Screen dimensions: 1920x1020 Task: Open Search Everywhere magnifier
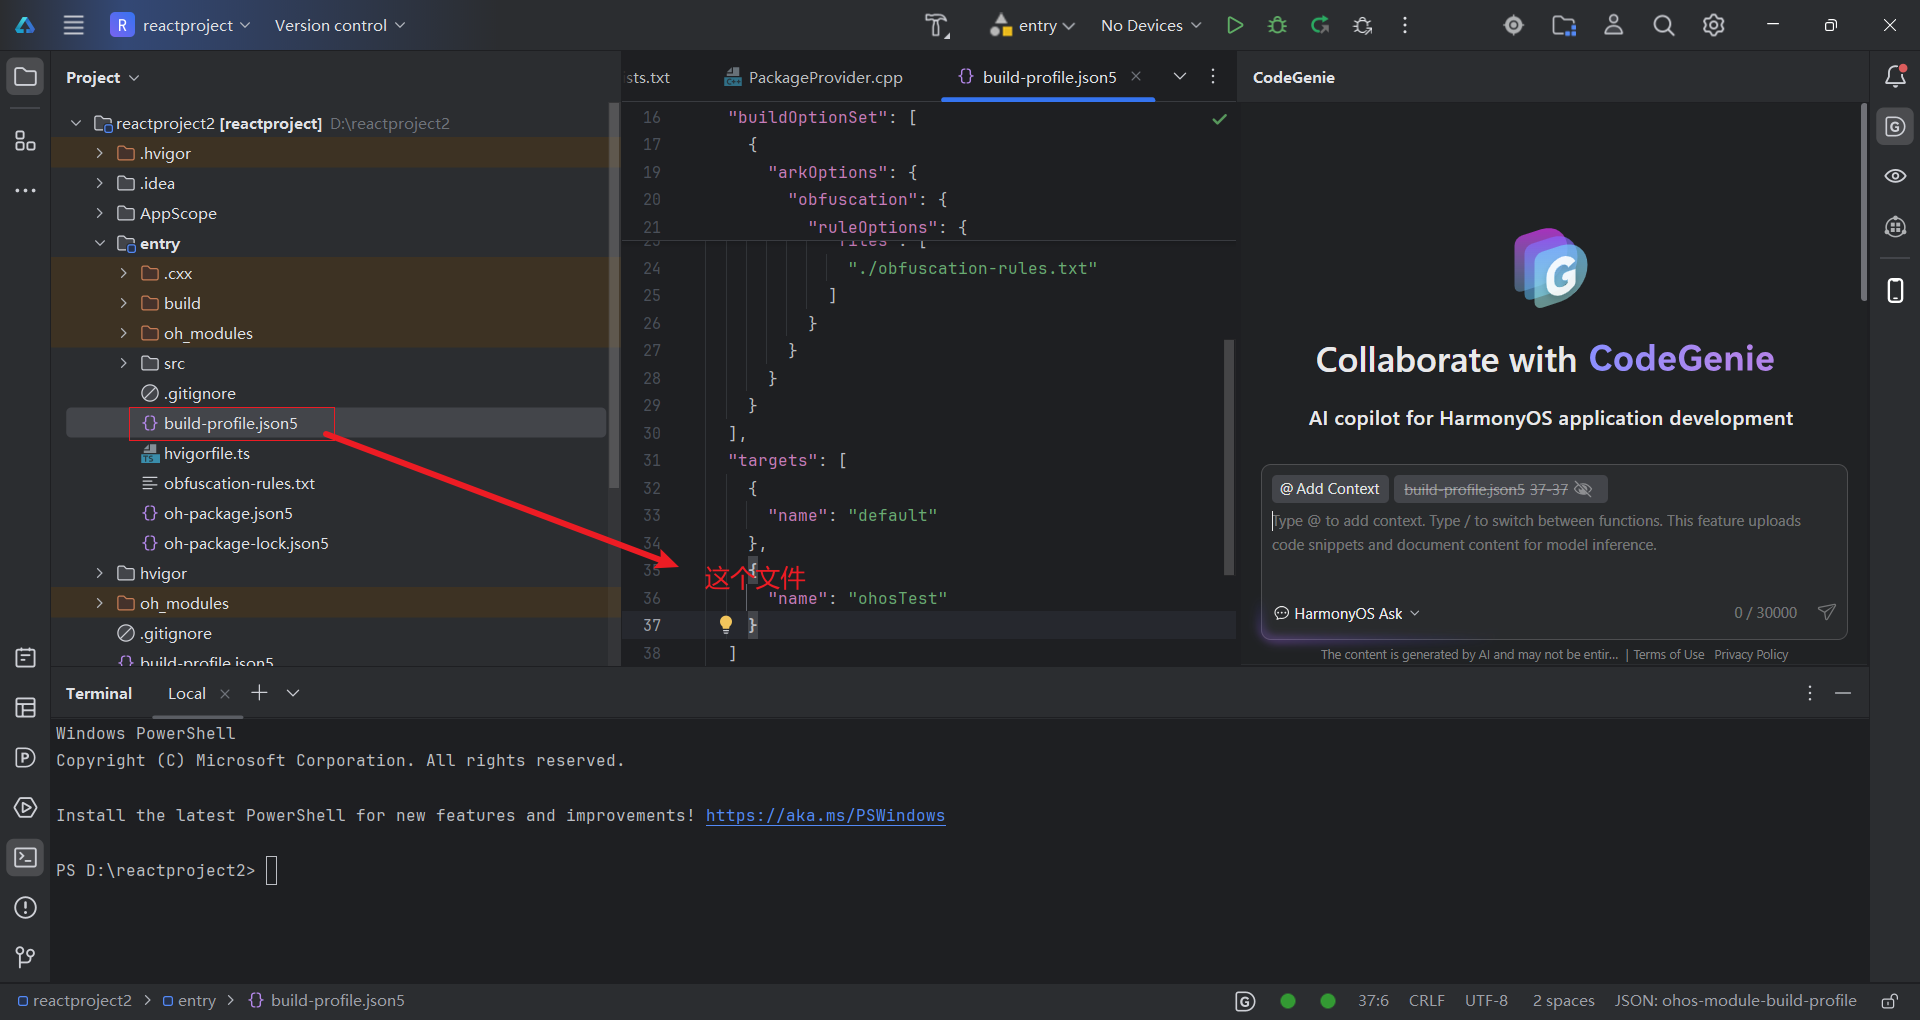coord(1663,25)
